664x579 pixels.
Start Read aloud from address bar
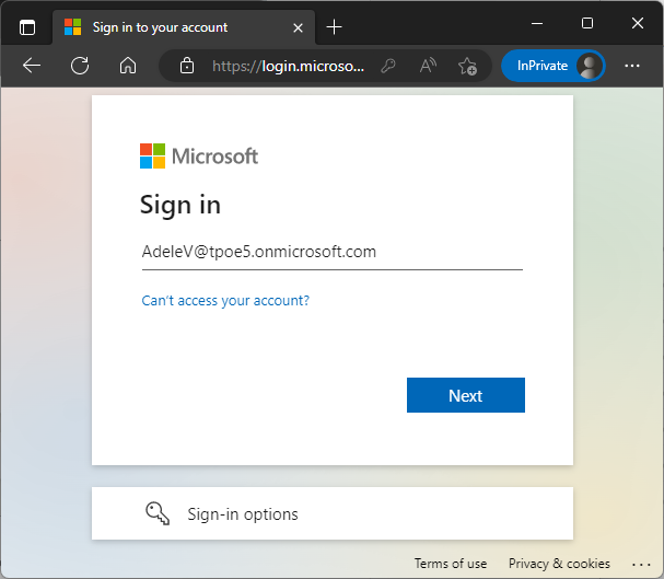pyautogui.click(x=428, y=66)
